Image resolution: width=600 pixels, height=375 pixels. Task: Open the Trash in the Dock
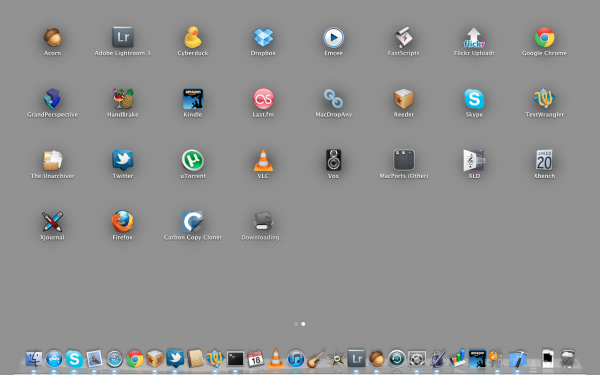[x=568, y=359]
